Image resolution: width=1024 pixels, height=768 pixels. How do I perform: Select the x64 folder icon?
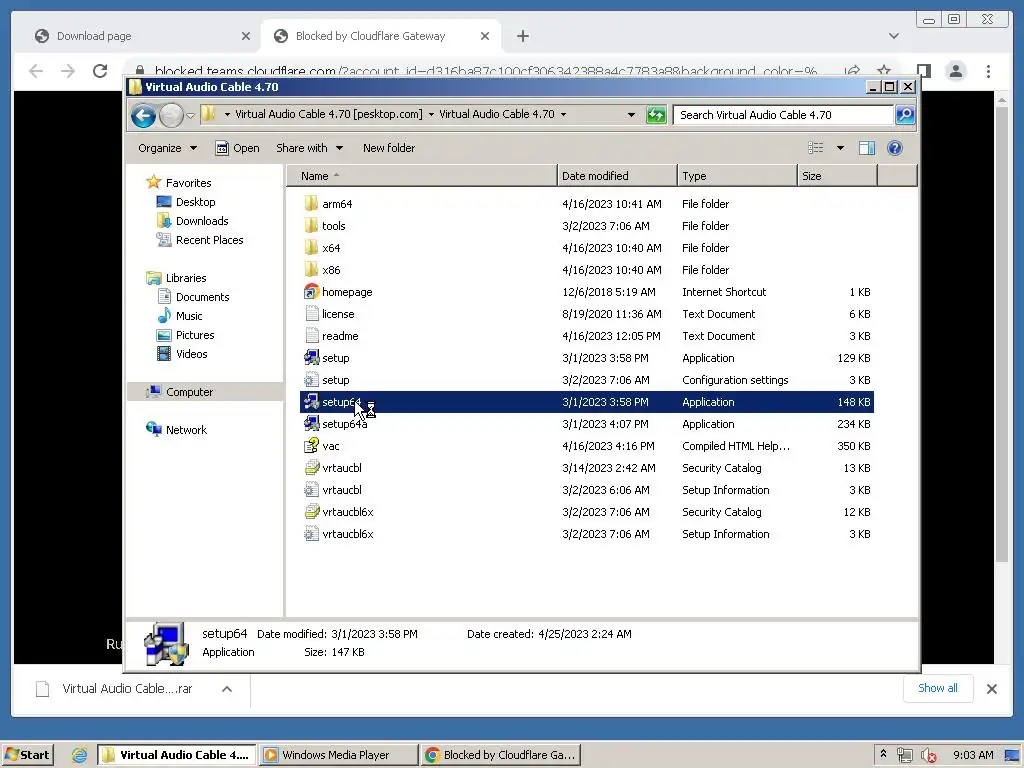(x=312, y=248)
